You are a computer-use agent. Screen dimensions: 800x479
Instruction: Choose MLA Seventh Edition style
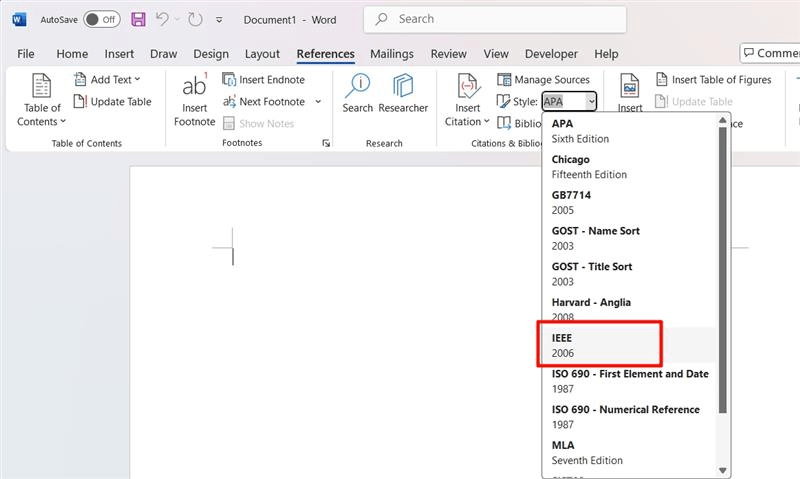pyautogui.click(x=629, y=452)
